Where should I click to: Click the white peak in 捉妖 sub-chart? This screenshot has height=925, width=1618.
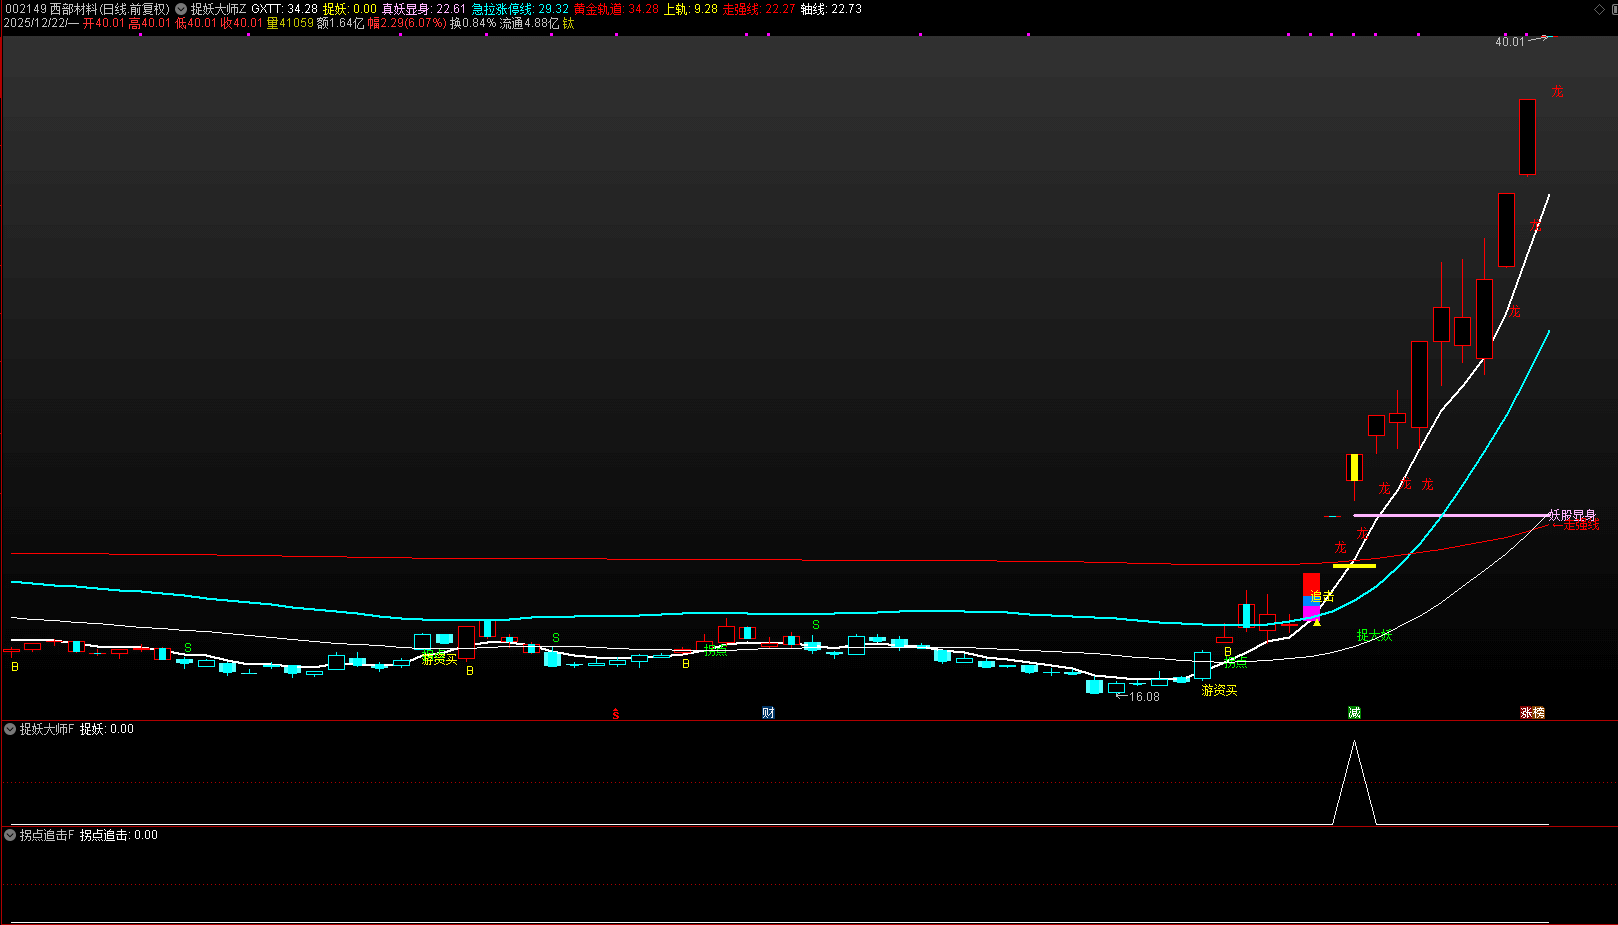pos(1354,745)
